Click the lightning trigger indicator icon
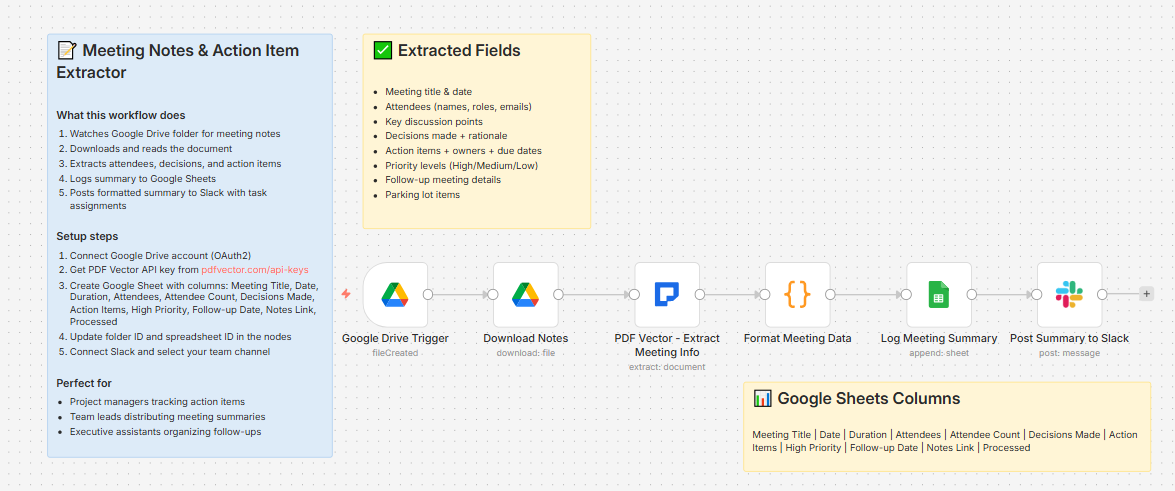 [x=346, y=294]
